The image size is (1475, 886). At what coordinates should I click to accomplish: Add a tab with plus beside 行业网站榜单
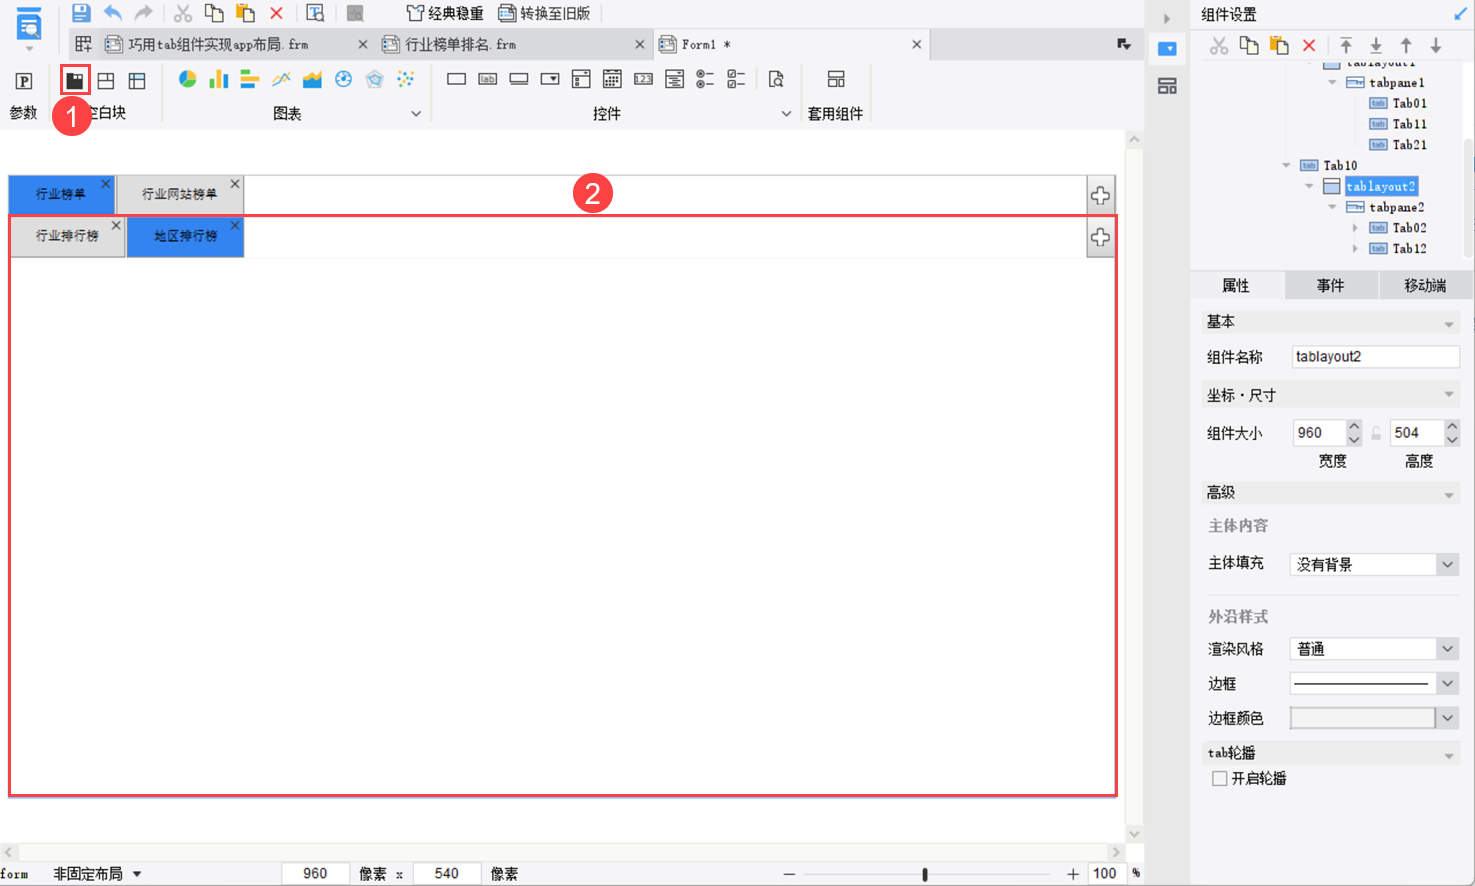pyautogui.click(x=1100, y=196)
